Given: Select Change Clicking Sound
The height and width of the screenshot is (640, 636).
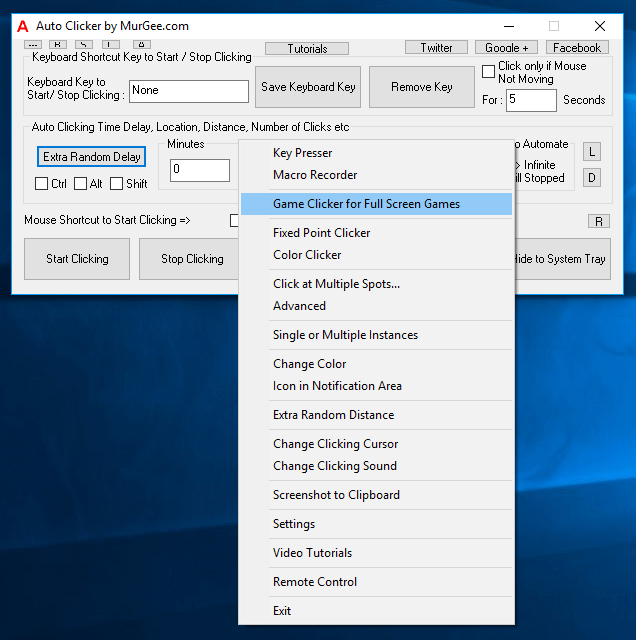Looking at the screenshot, I should click(x=376, y=466).
